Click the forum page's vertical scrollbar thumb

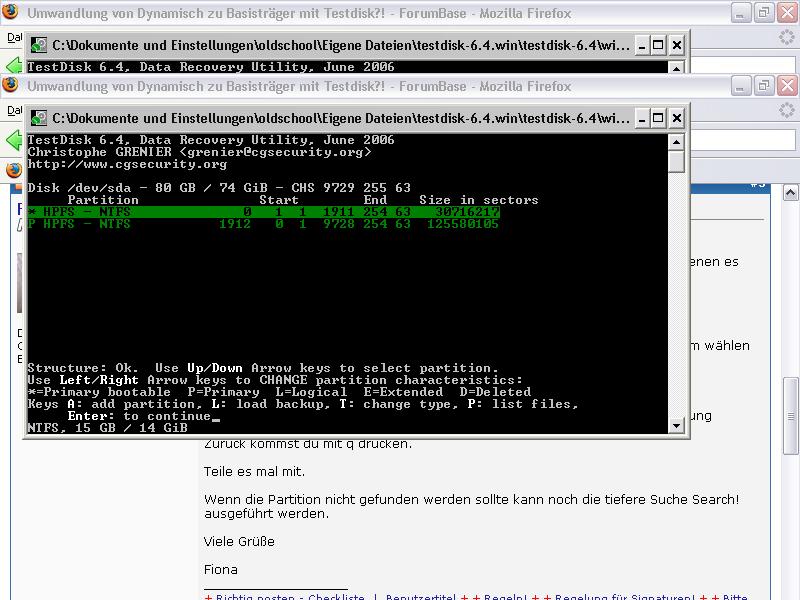click(790, 416)
